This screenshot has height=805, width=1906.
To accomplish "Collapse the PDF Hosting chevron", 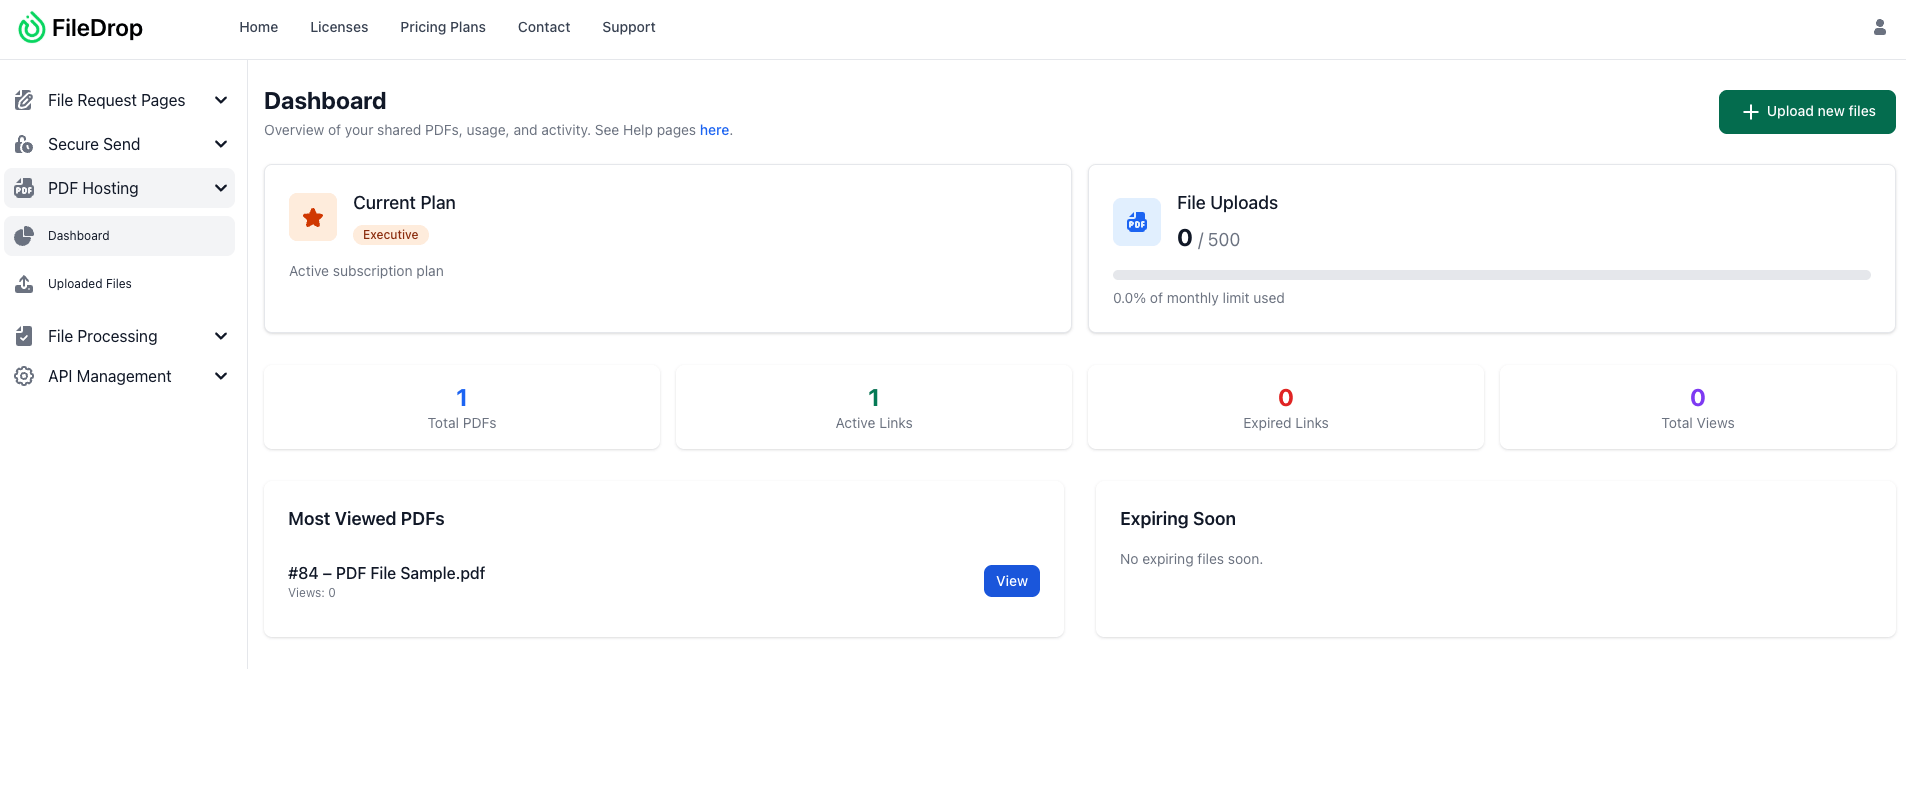I will pyautogui.click(x=221, y=188).
